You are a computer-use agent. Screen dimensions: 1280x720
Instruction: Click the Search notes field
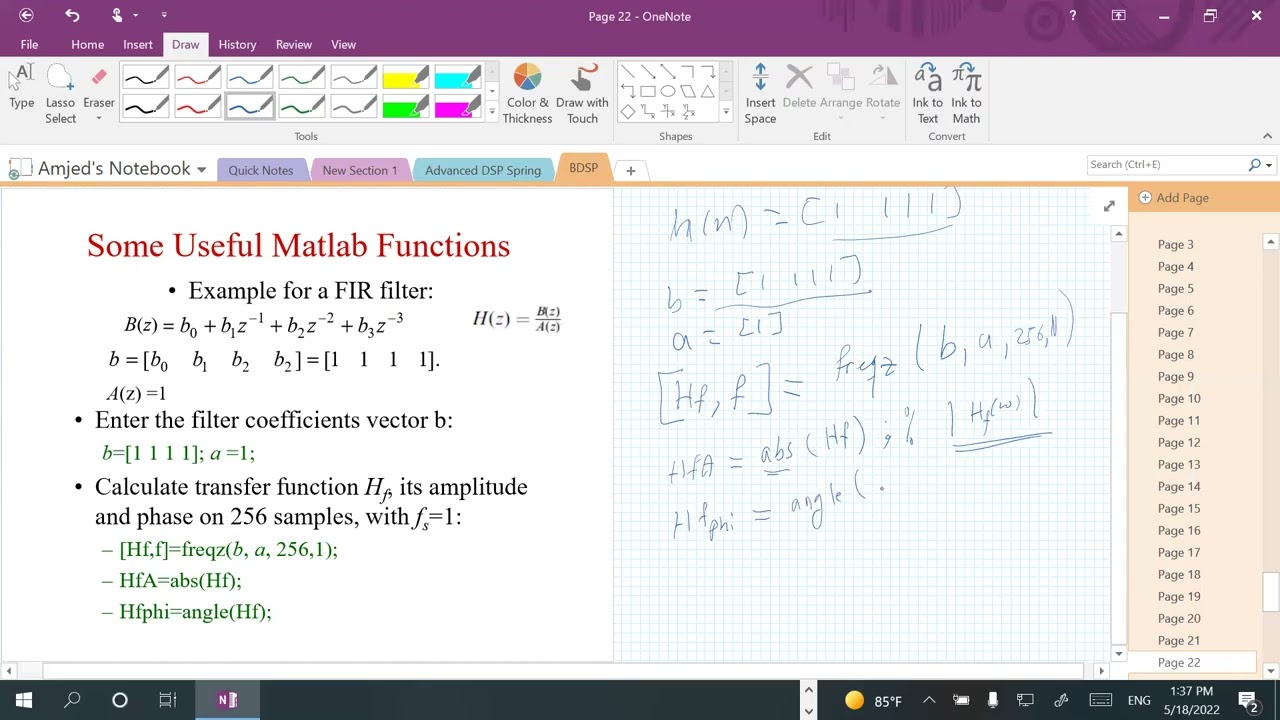click(1165, 164)
